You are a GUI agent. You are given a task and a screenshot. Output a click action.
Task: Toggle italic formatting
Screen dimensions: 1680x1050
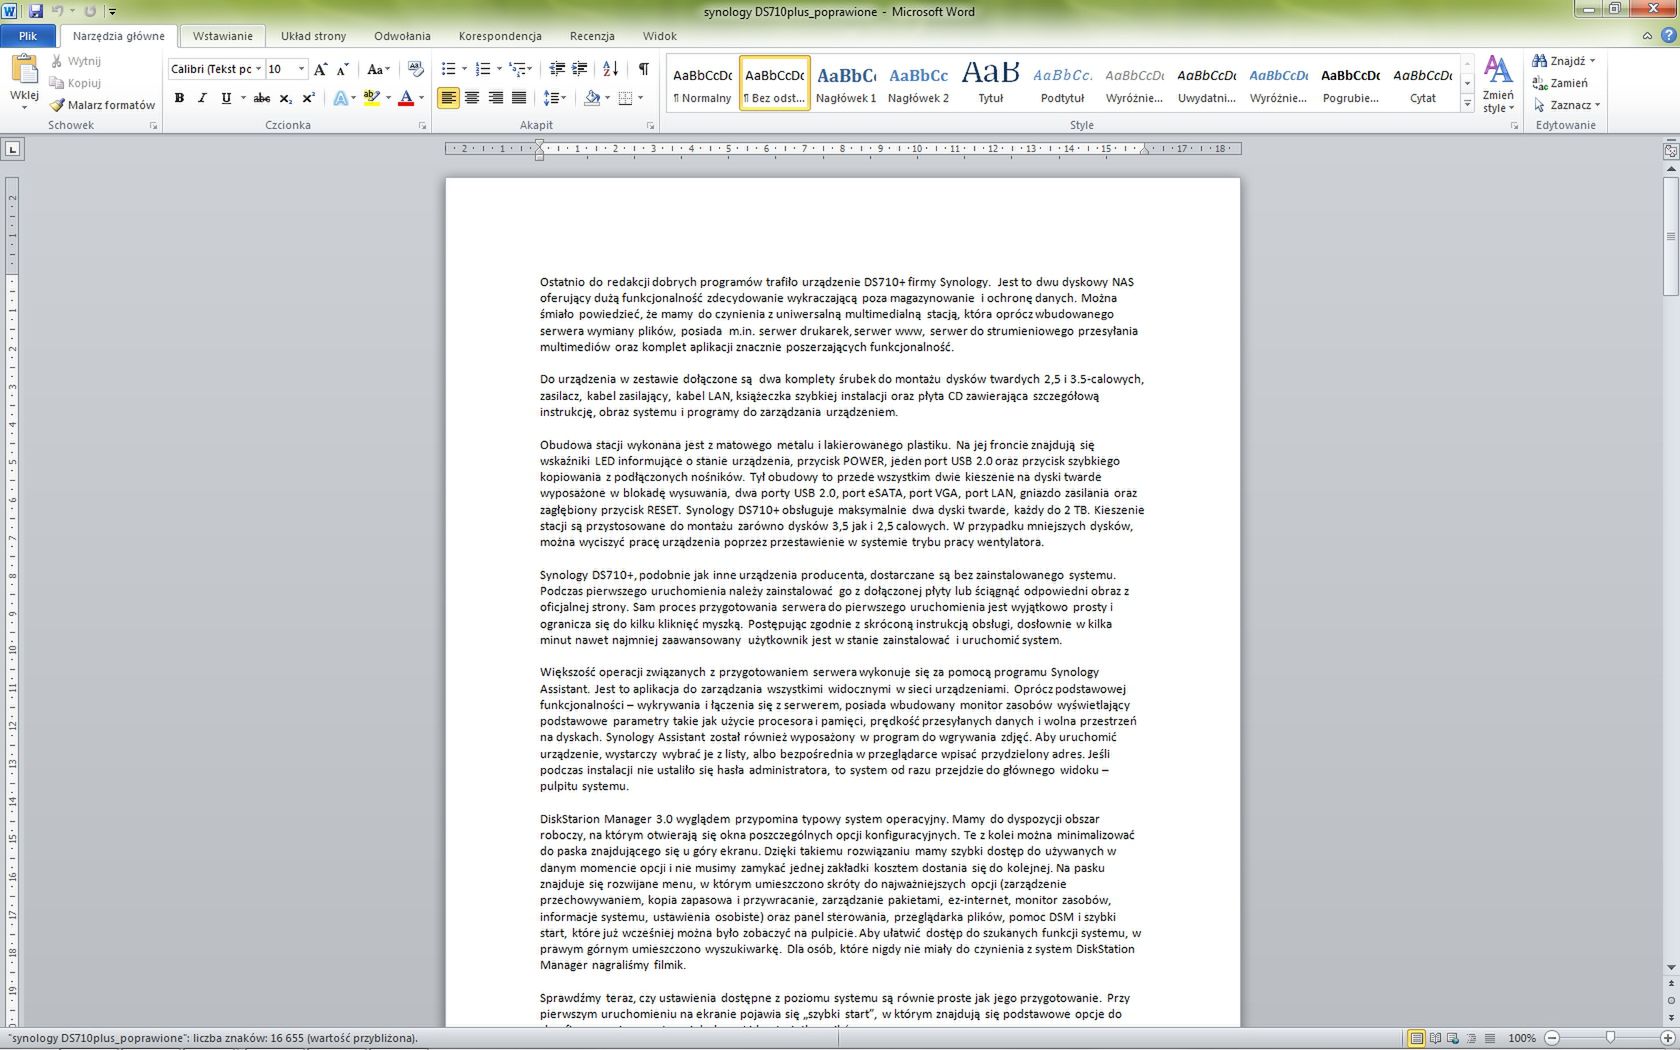(x=202, y=98)
